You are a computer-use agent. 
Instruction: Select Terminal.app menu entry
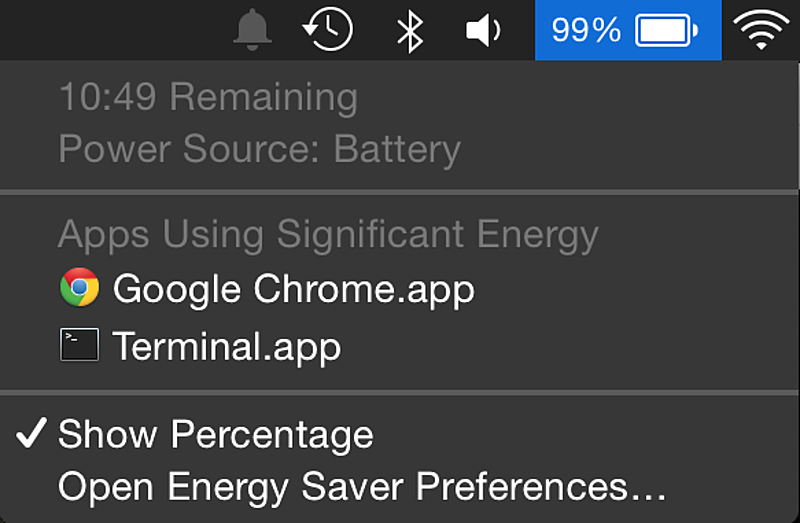[399, 346]
